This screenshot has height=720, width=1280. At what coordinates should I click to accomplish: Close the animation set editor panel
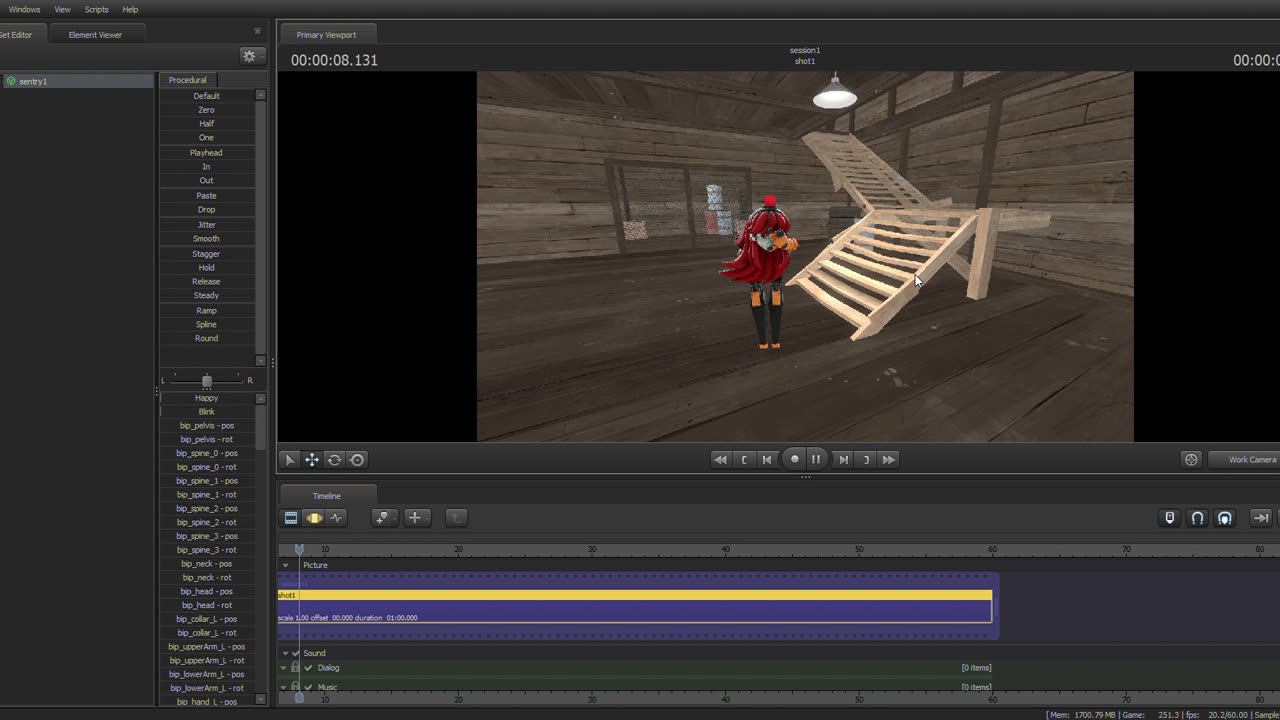[x=258, y=31]
